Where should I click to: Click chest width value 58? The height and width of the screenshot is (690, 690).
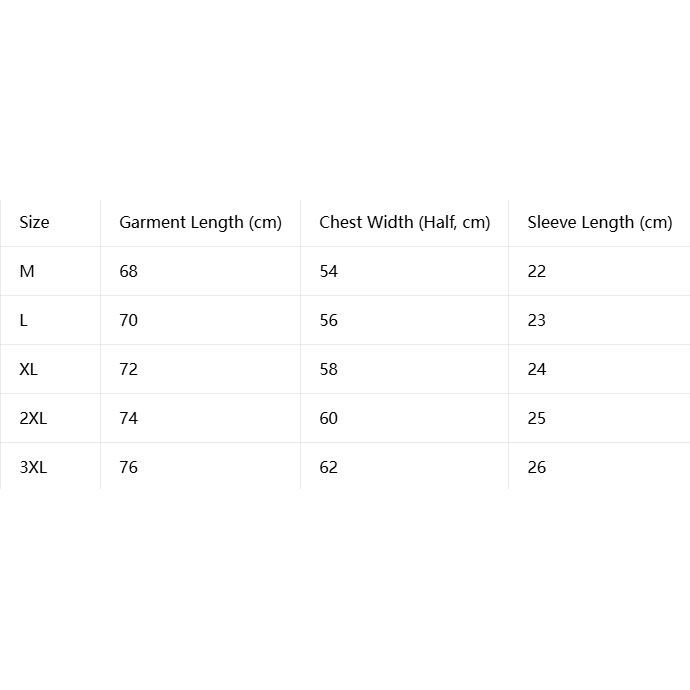coord(329,369)
